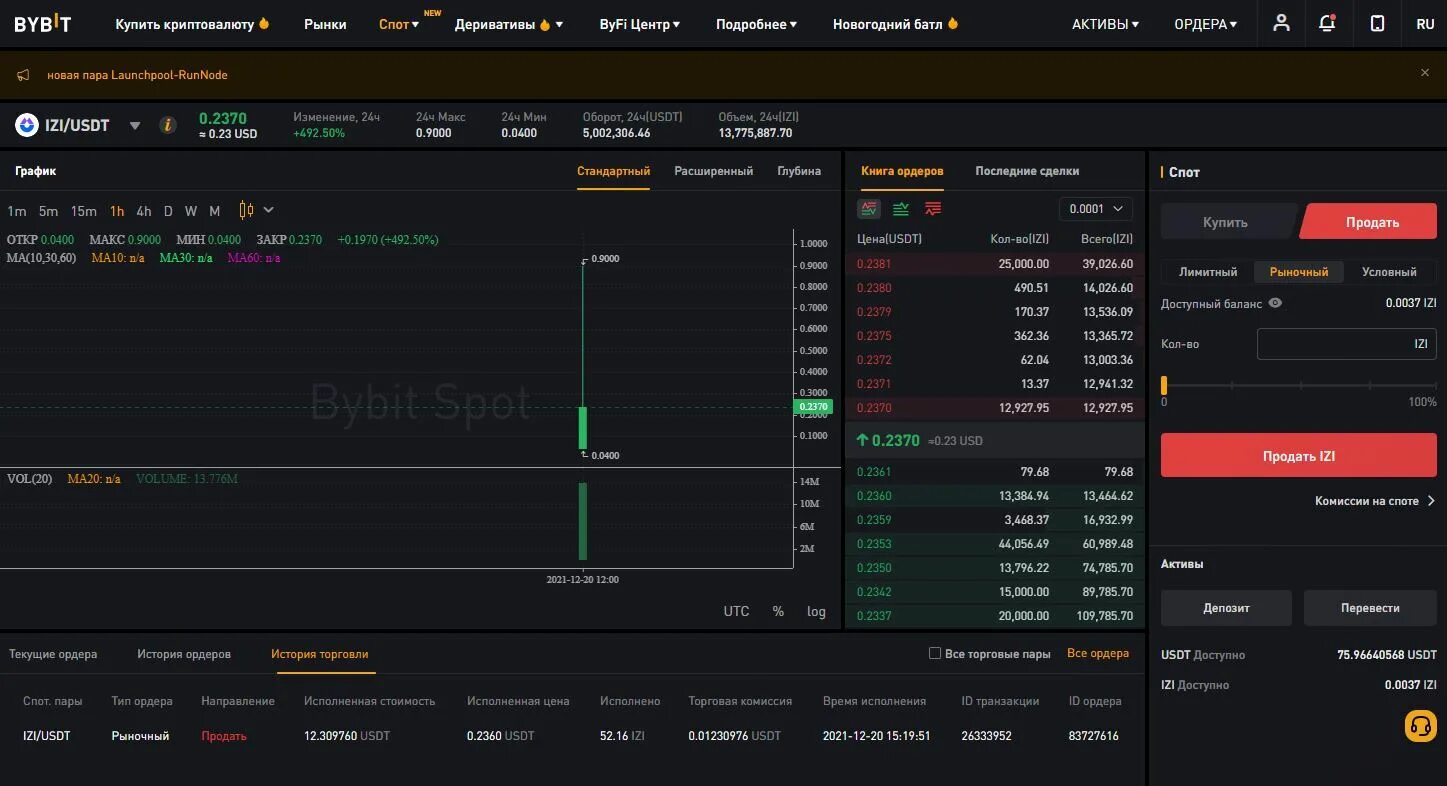Open the mobile app download icon
The height and width of the screenshot is (786, 1447).
[x=1377, y=23]
